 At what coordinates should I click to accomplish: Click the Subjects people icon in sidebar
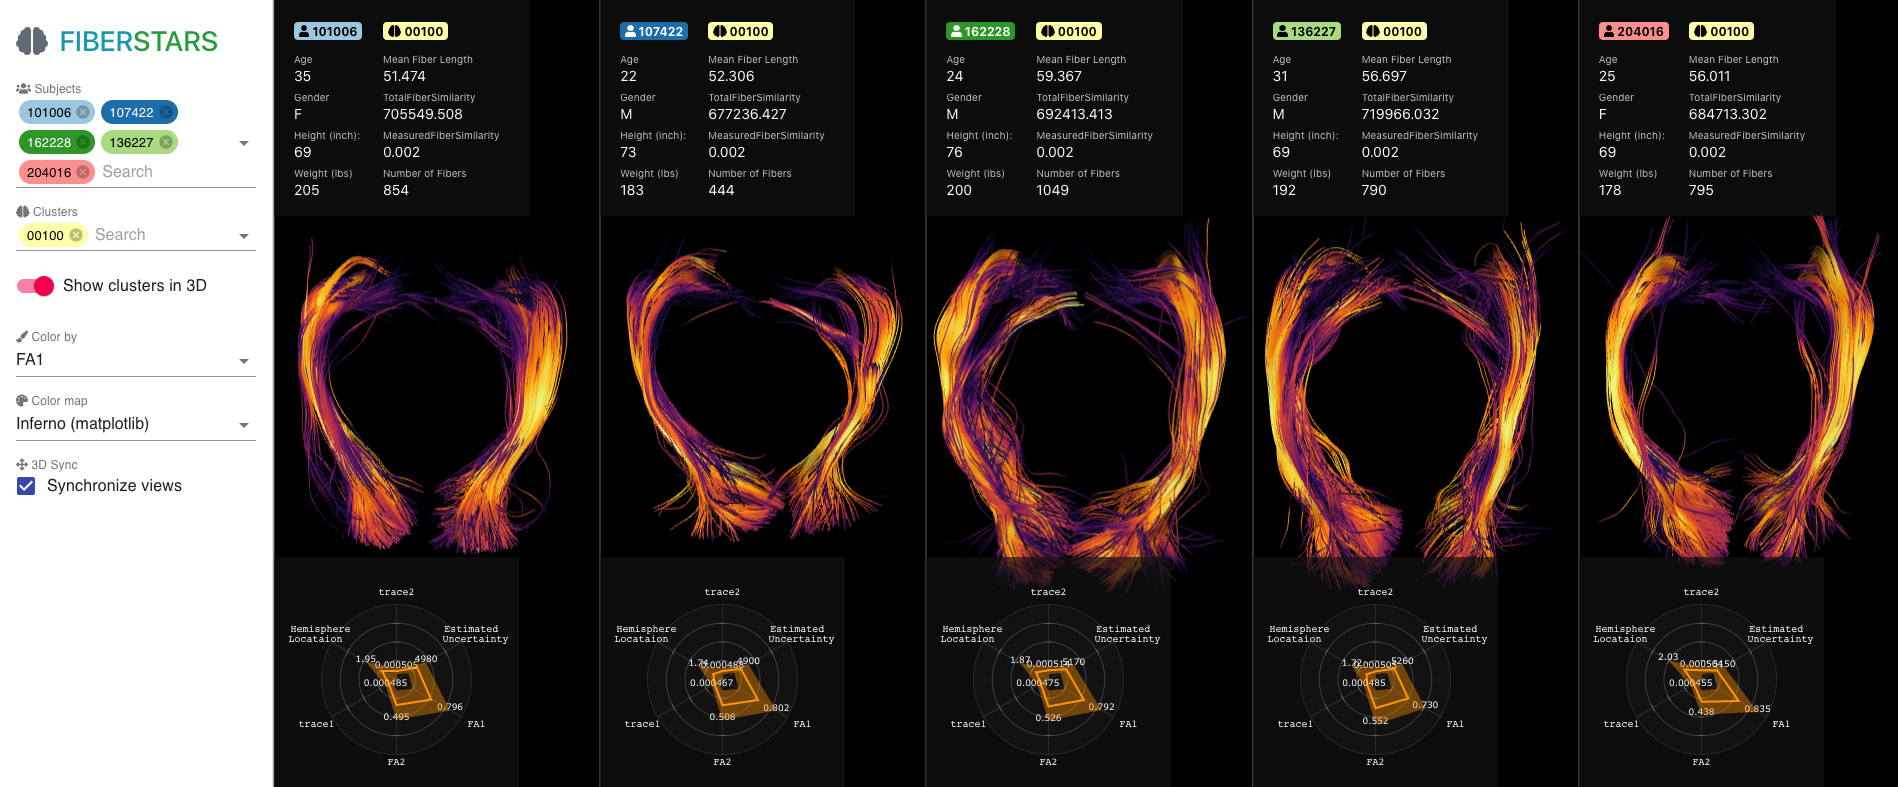tap(23, 88)
